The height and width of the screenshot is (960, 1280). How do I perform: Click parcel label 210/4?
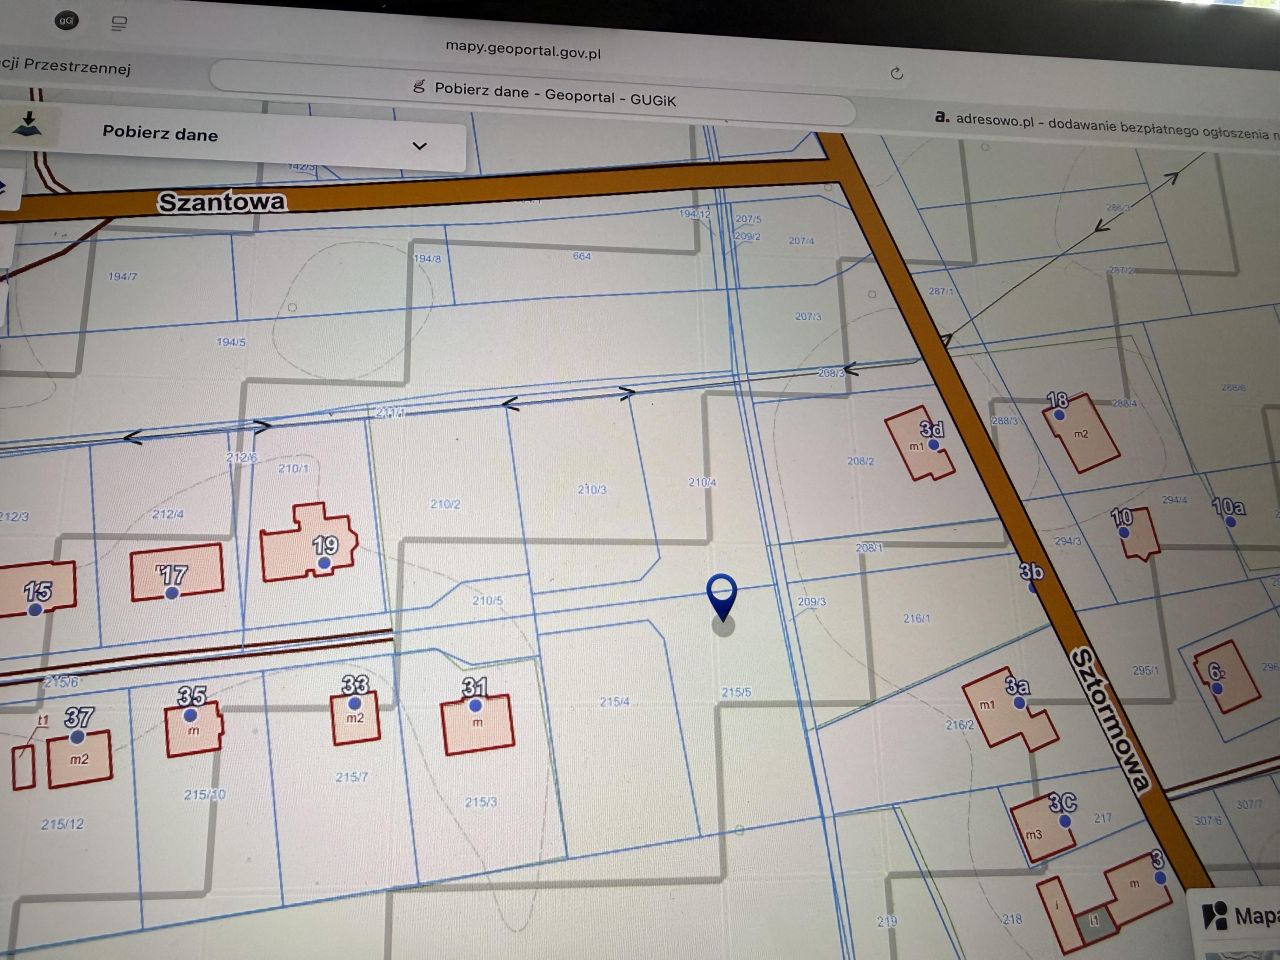point(702,482)
